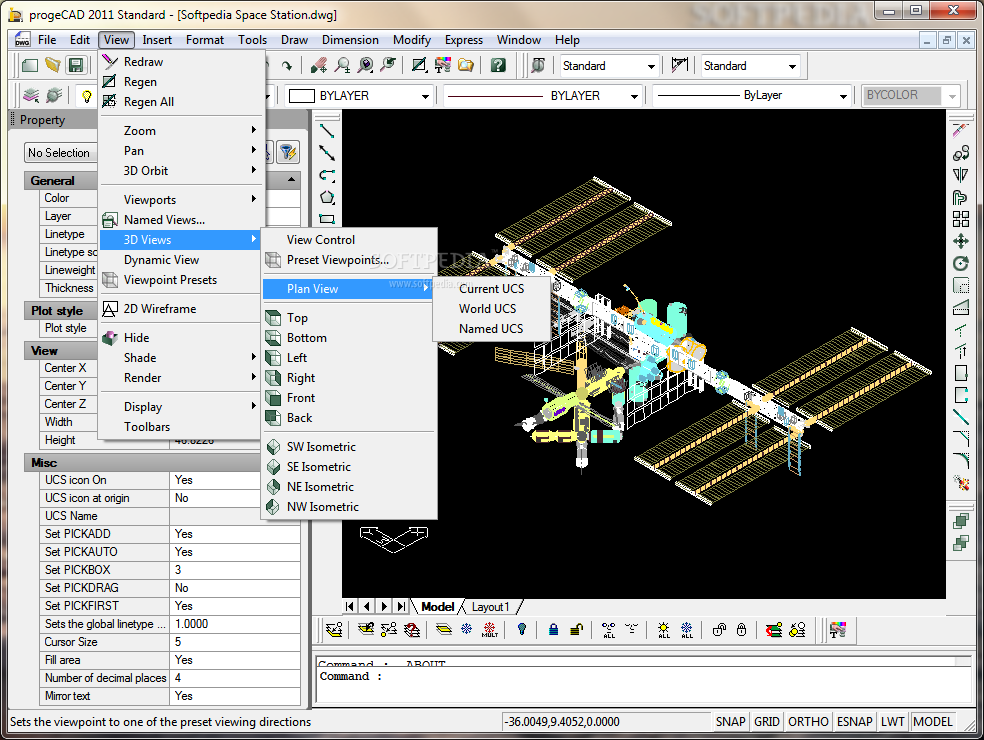This screenshot has width=984, height=740.
Task: Toggle MODEL space in status bar
Action: click(933, 722)
